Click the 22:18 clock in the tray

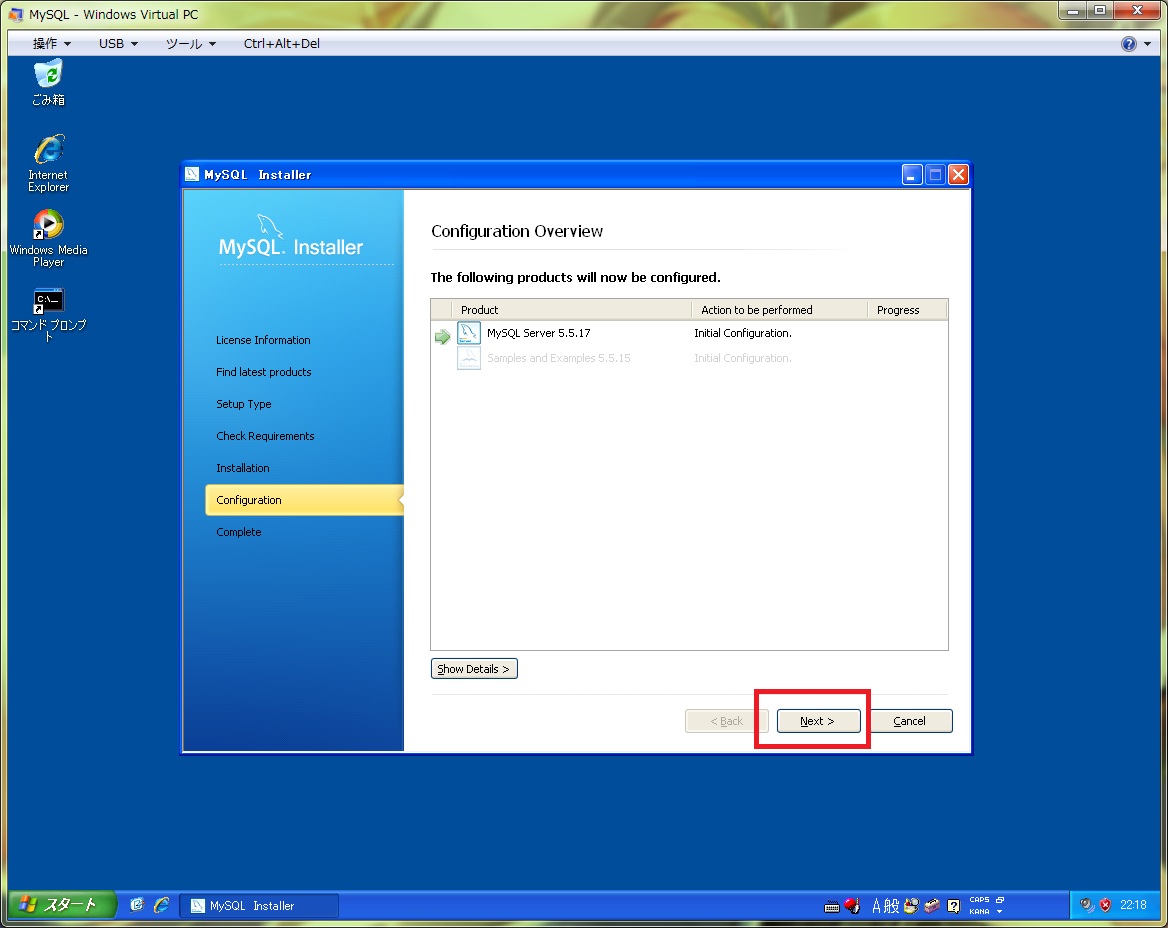(x=1133, y=905)
